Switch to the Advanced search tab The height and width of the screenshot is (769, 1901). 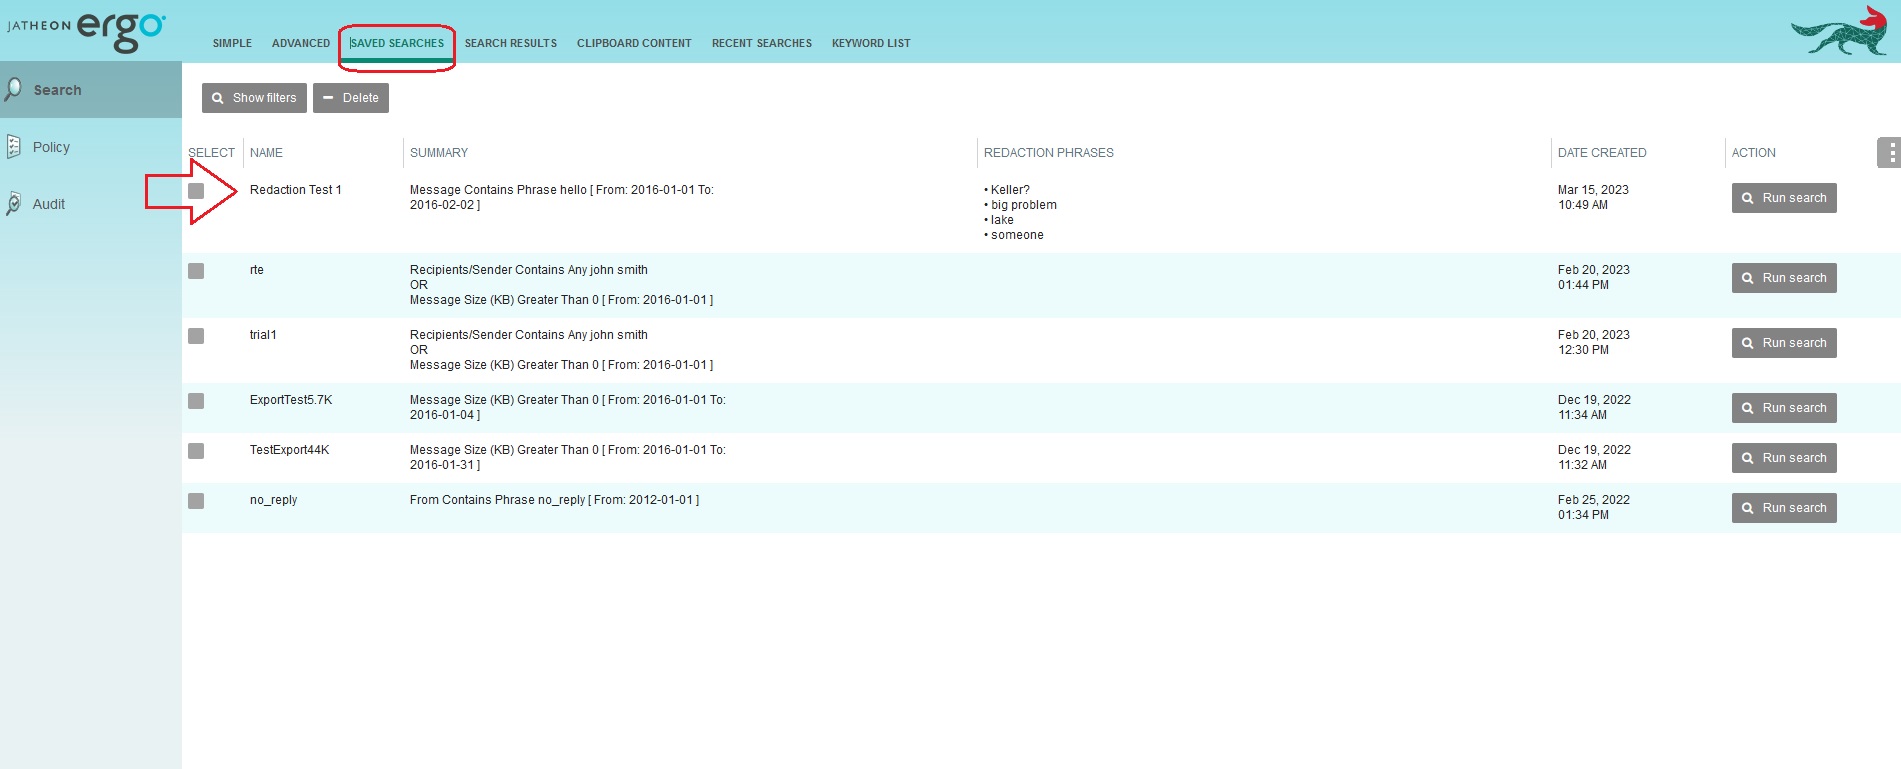tap(301, 43)
